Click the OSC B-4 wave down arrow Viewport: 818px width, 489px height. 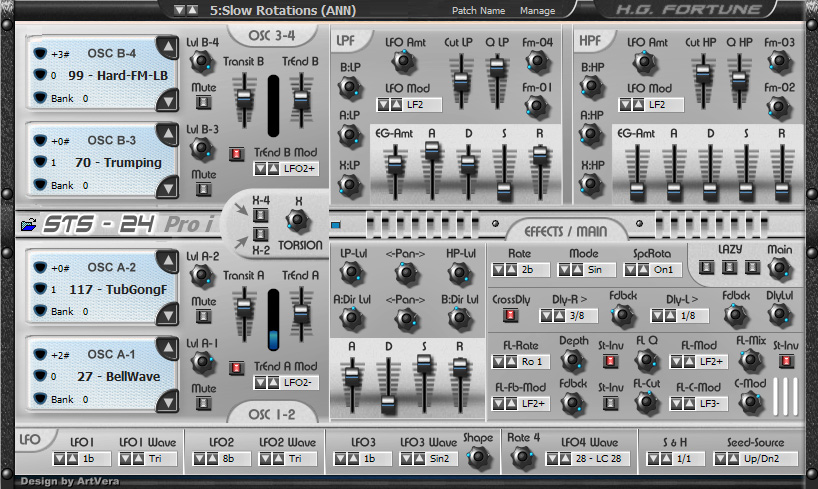click(167, 99)
